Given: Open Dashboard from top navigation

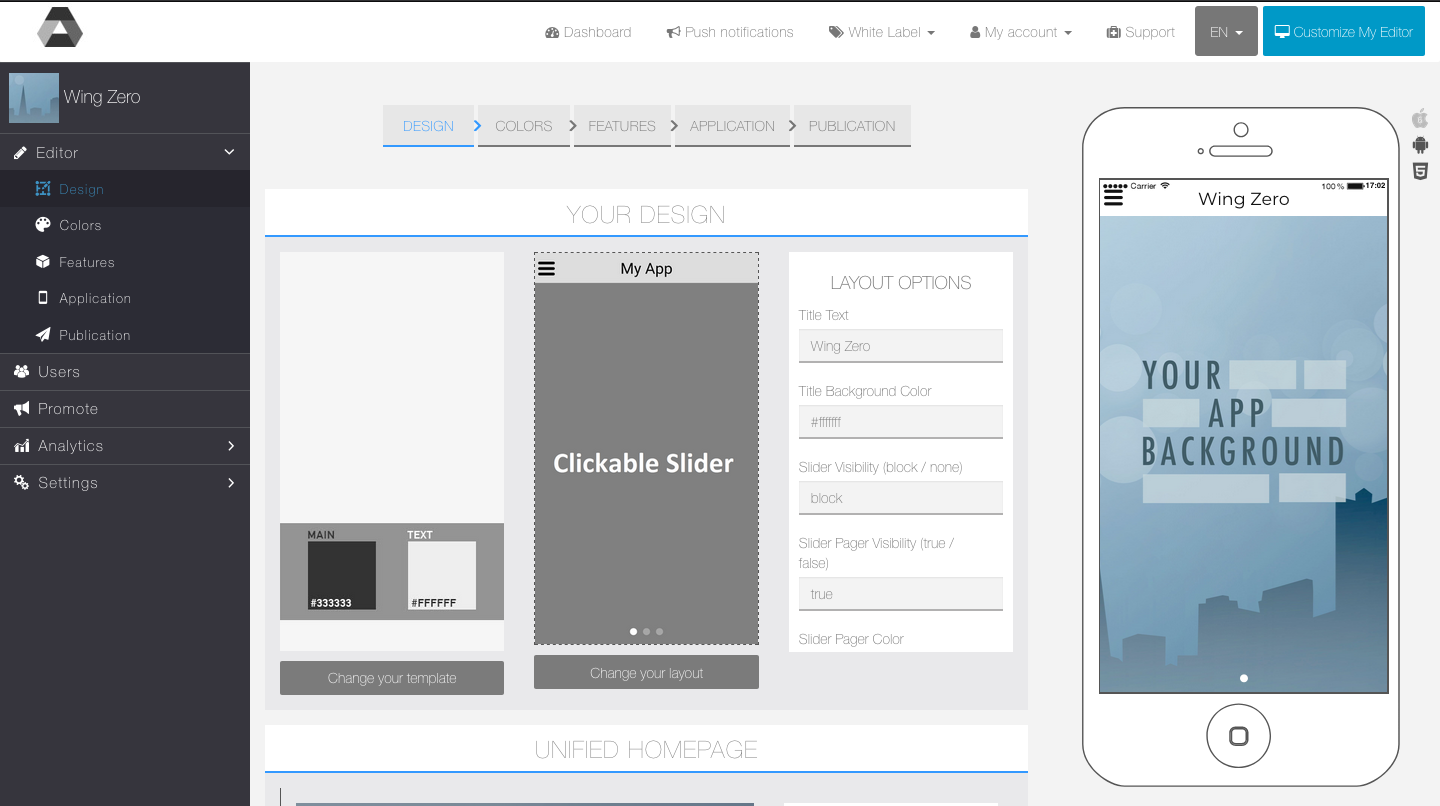Looking at the screenshot, I should point(588,32).
